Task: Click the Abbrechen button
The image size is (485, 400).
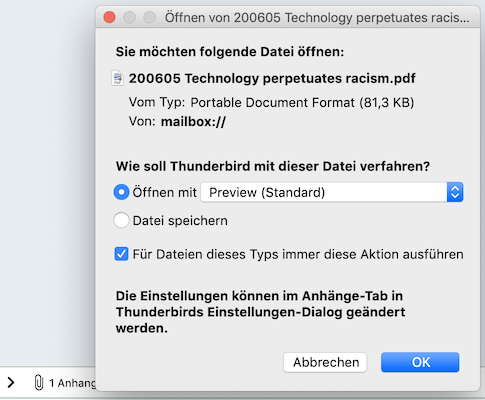Action: click(x=325, y=362)
